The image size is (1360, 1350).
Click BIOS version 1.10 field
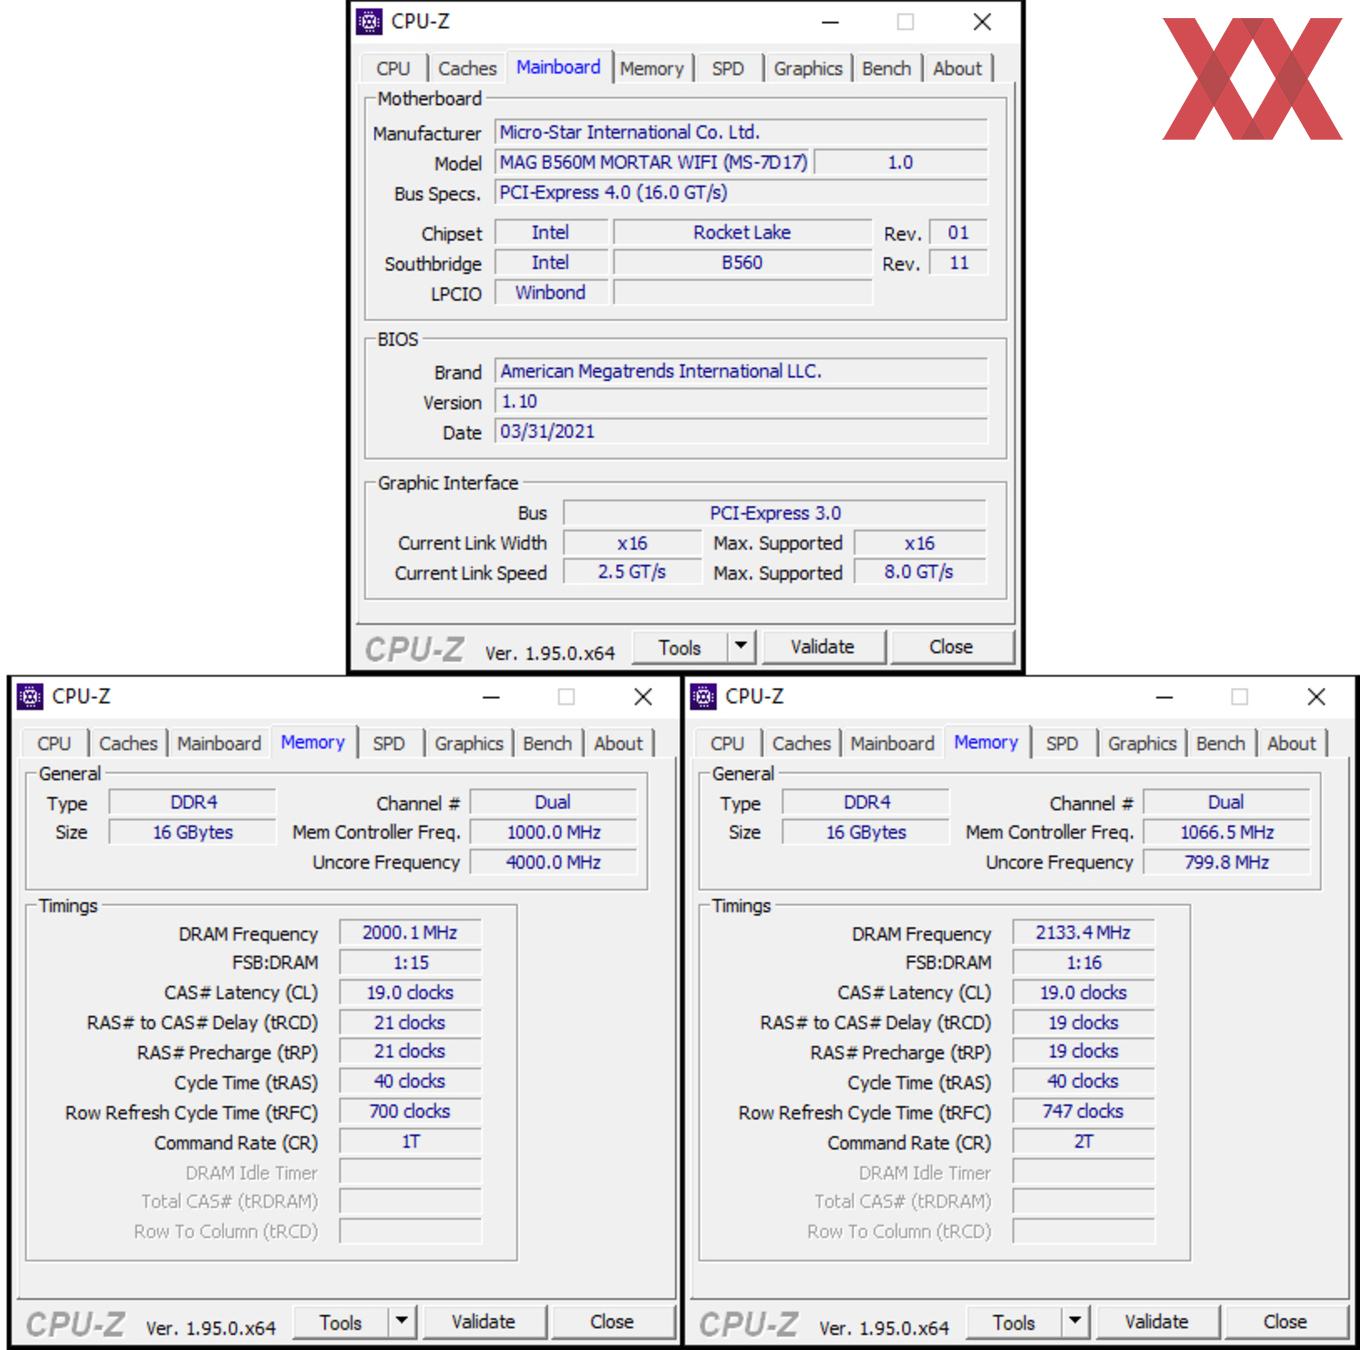tap(741, 401)
